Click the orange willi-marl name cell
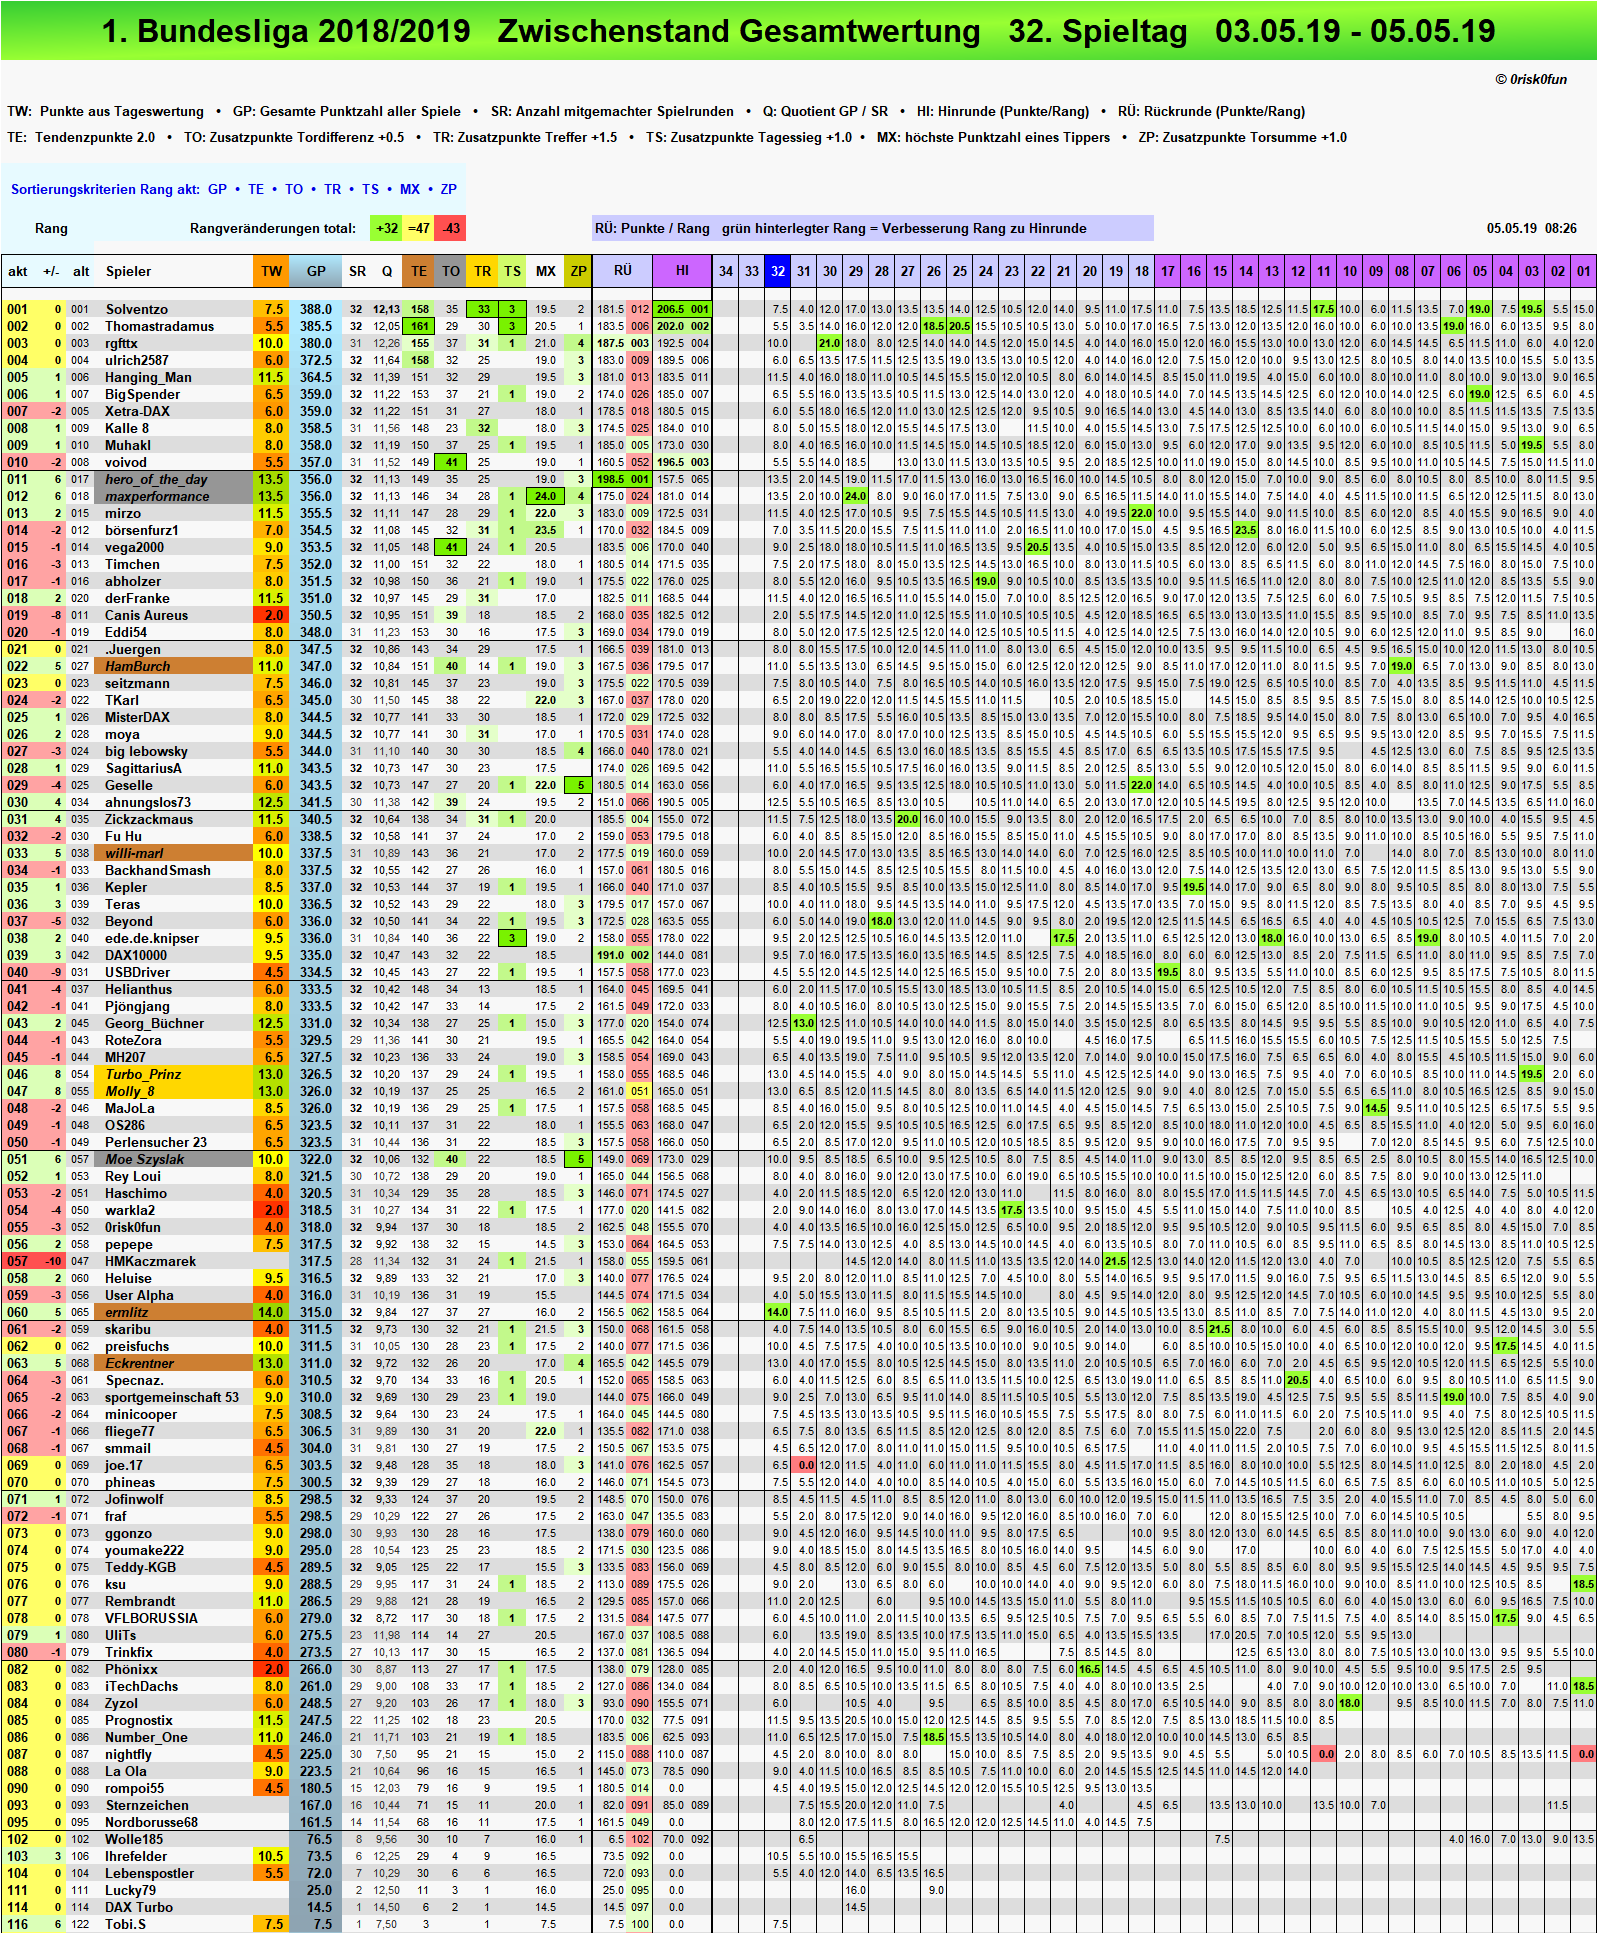Screen dimensions: 1597x1933 pyautogui.click(x=173, y=853)
